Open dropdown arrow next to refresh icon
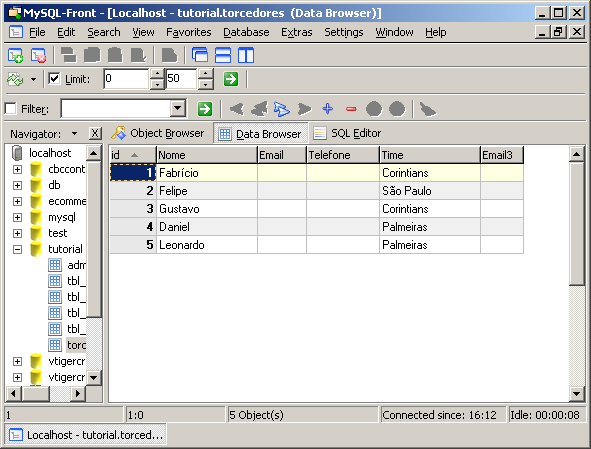The width and height of the screenshot is (591, 449). pyautogui.click(x=34, y=79)
